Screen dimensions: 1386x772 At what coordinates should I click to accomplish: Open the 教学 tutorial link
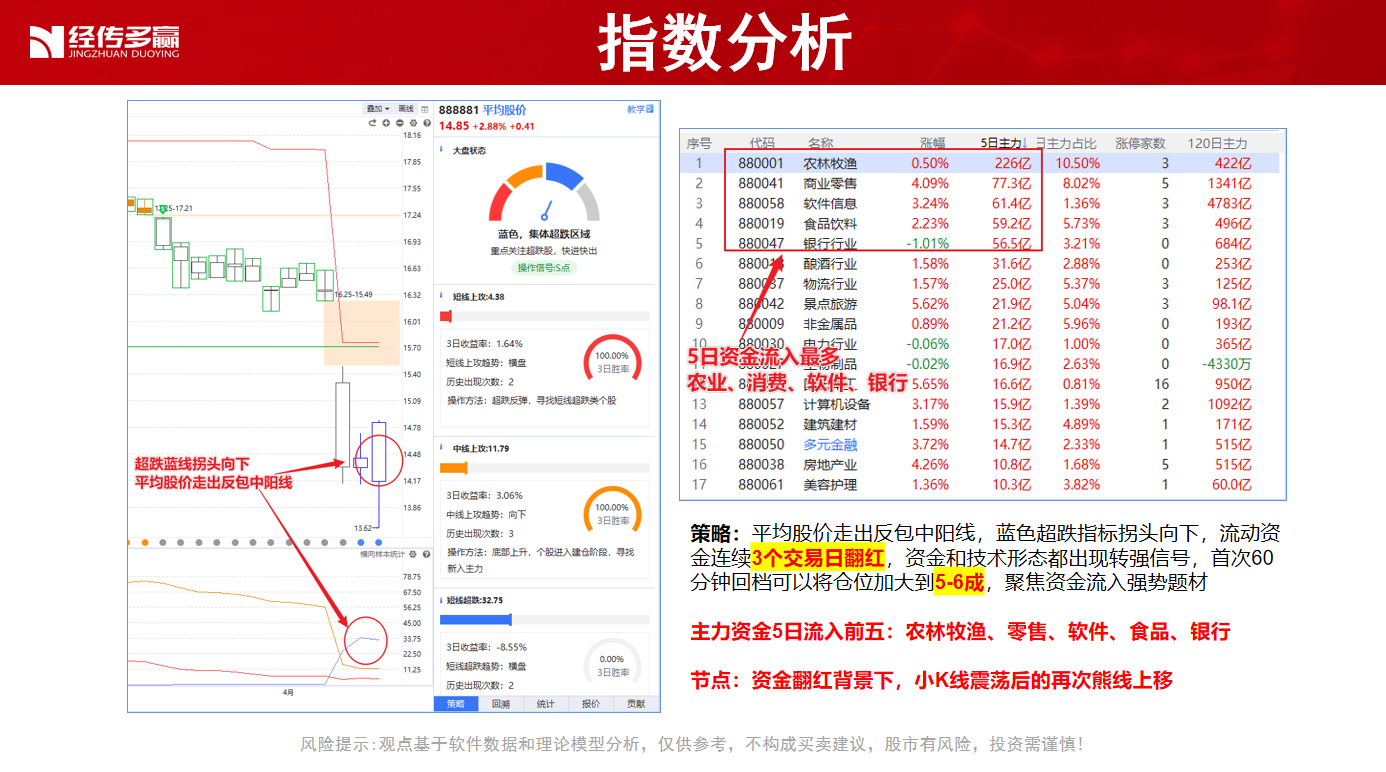(640, 110)
